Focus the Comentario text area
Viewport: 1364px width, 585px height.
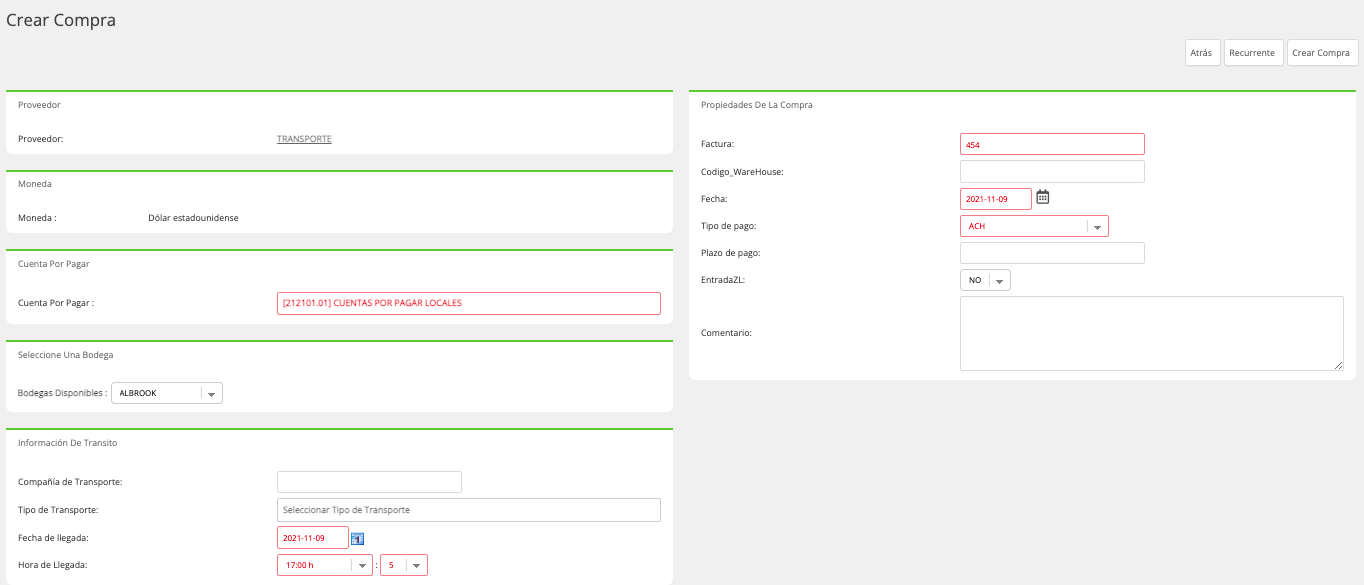tap(1151, 333)
